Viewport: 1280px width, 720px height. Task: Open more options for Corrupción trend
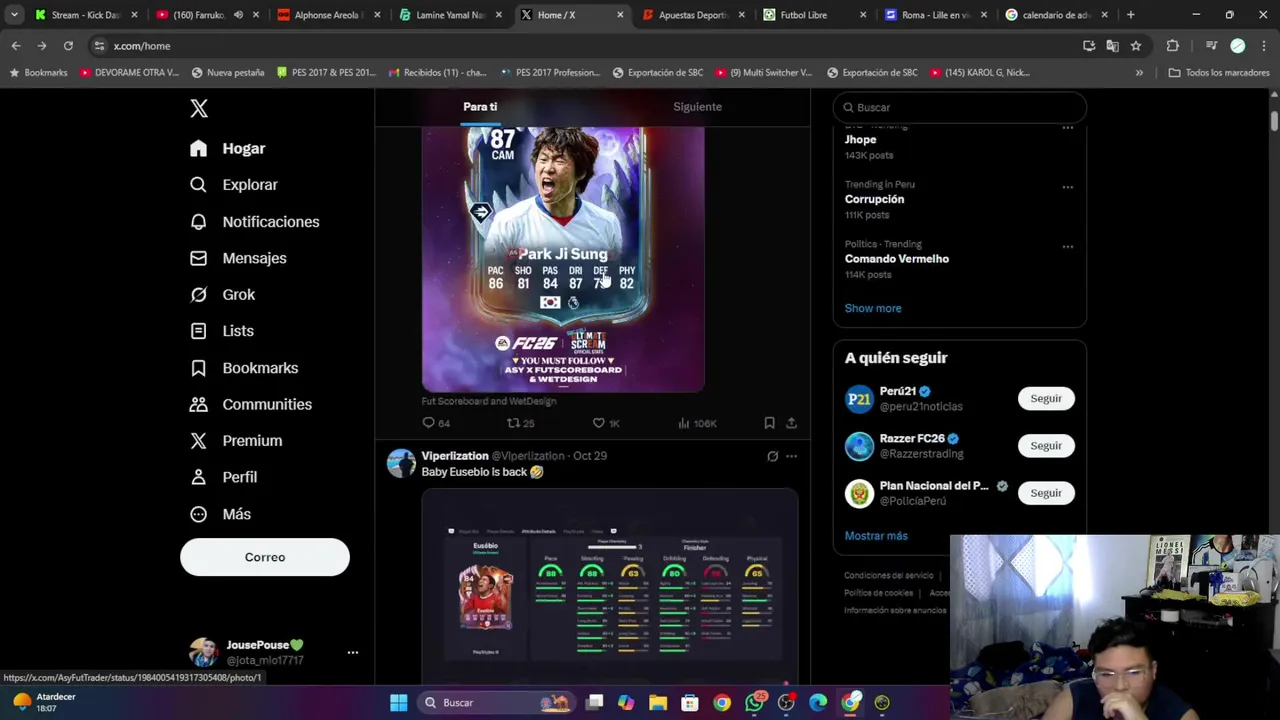click(1067, 187)
